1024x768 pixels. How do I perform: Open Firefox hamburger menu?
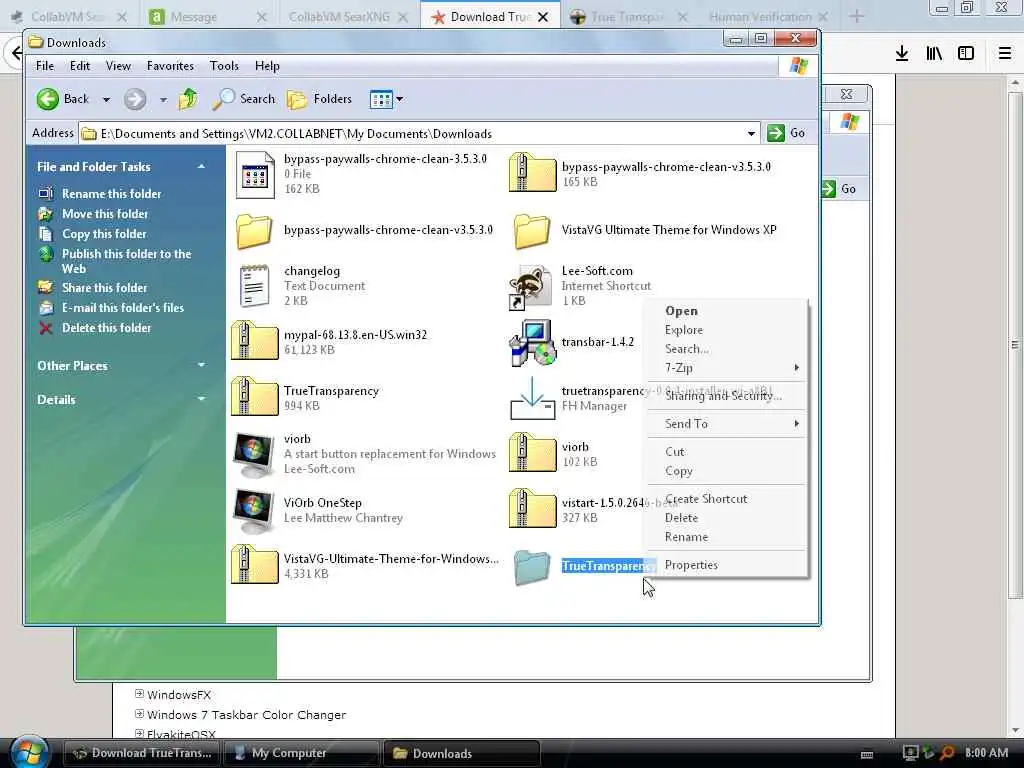1005,53
